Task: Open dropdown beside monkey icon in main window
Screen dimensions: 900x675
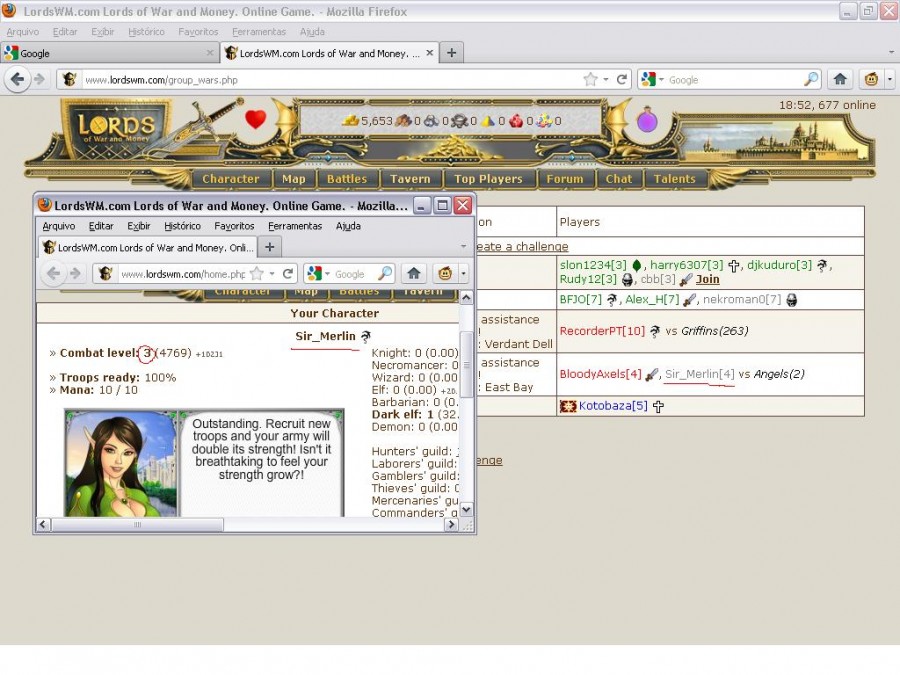Action: [890, 79]
